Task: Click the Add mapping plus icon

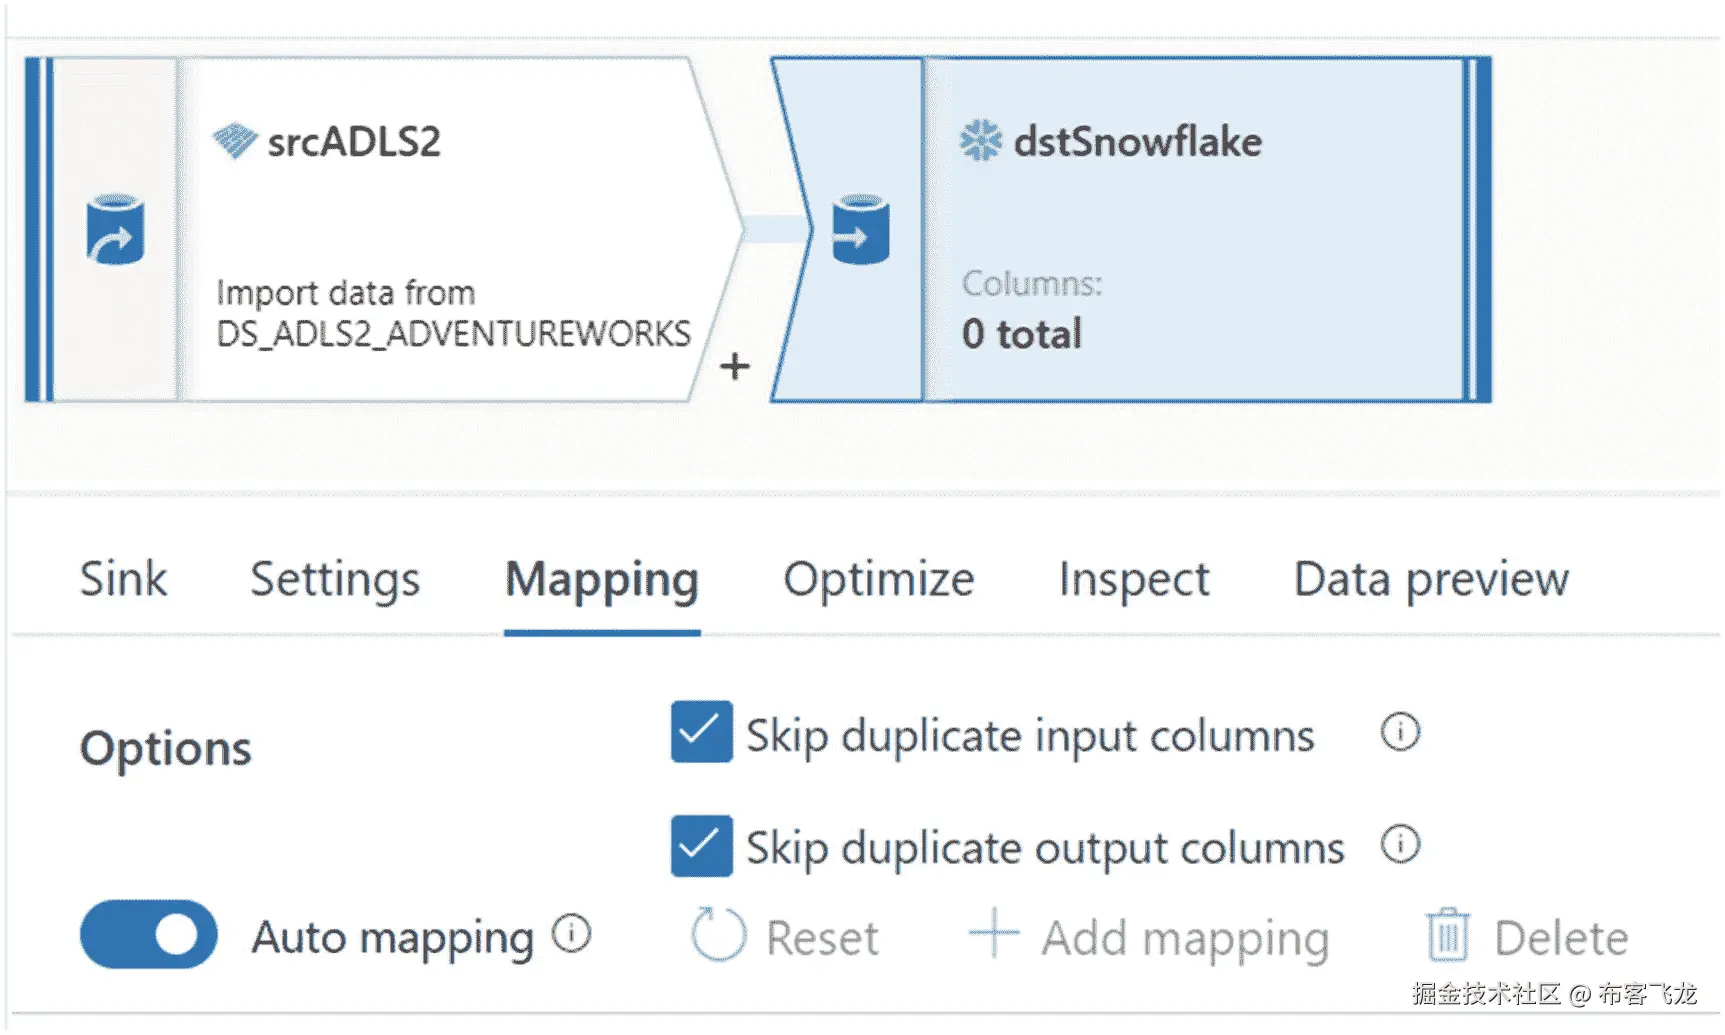Action: click(994, 933)
